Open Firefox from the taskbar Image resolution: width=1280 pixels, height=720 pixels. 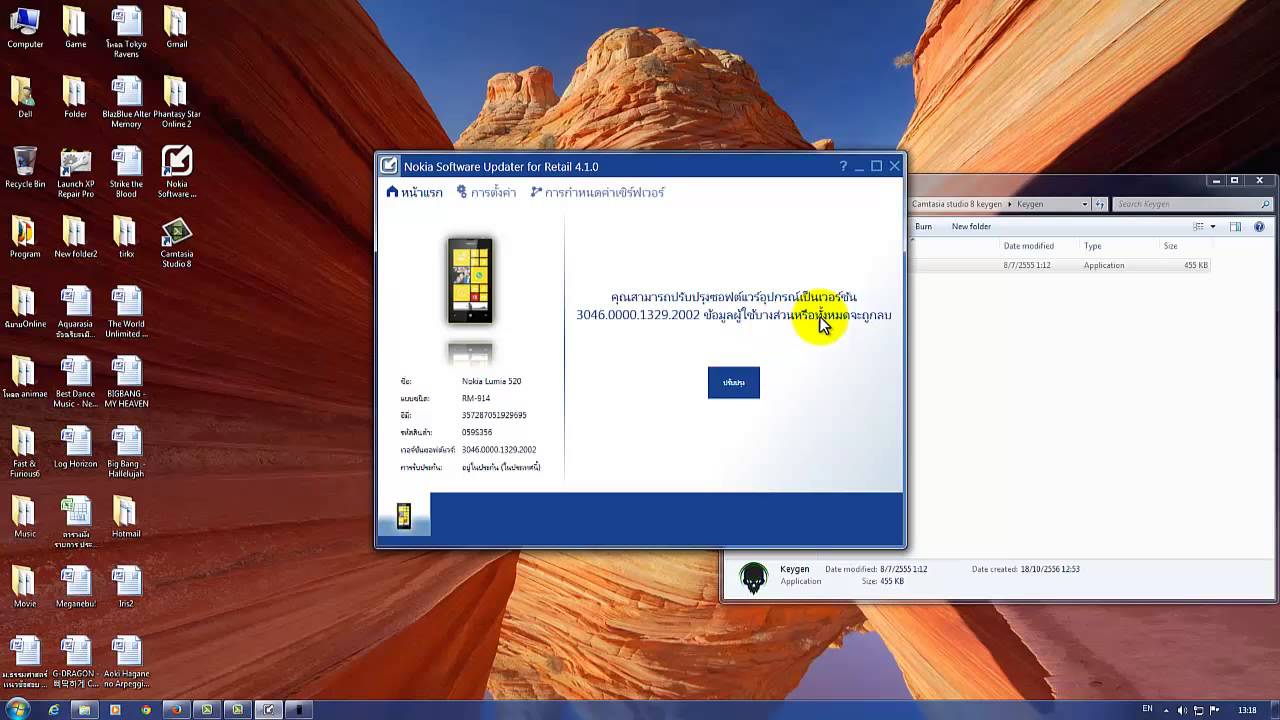coord(176,709)
